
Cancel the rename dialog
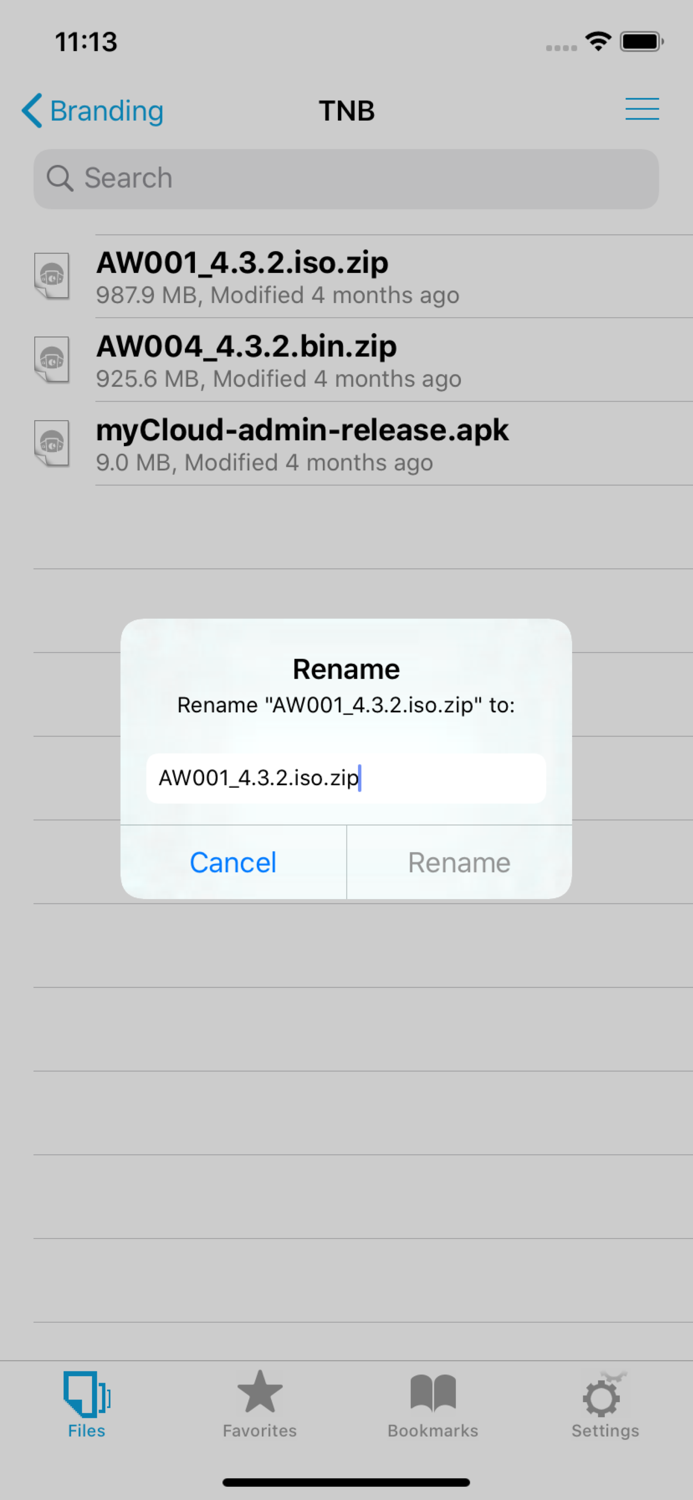[x=232, y=862]
